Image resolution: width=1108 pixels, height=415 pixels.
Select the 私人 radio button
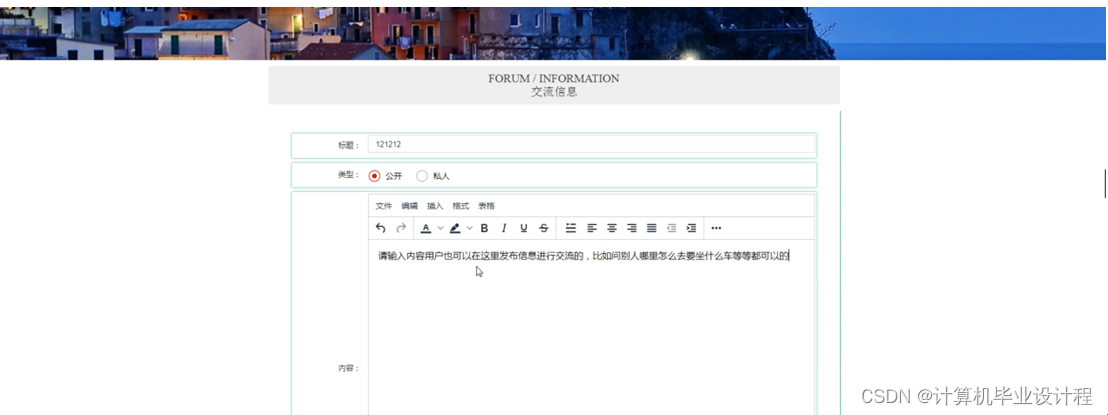tap(422, 176)
